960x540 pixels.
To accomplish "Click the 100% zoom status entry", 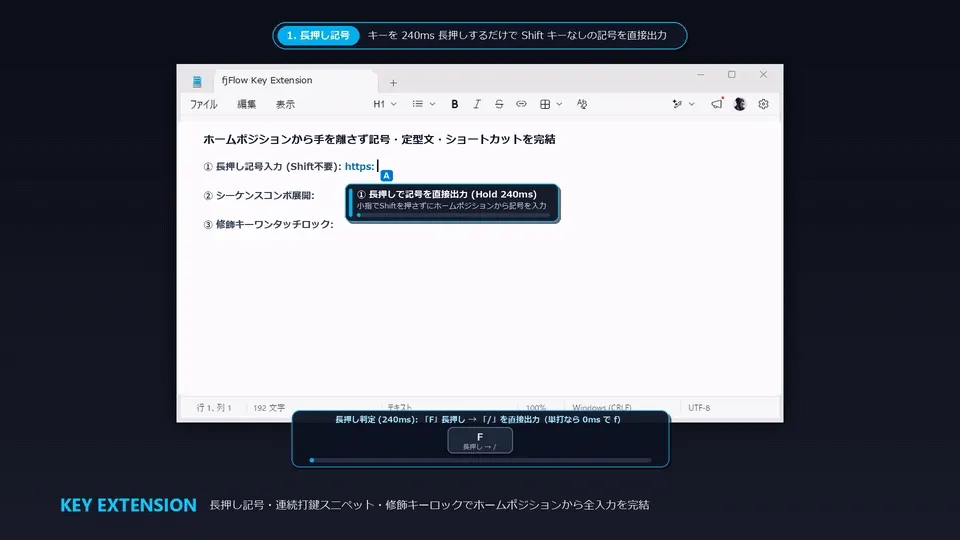I will pos(536,408).
